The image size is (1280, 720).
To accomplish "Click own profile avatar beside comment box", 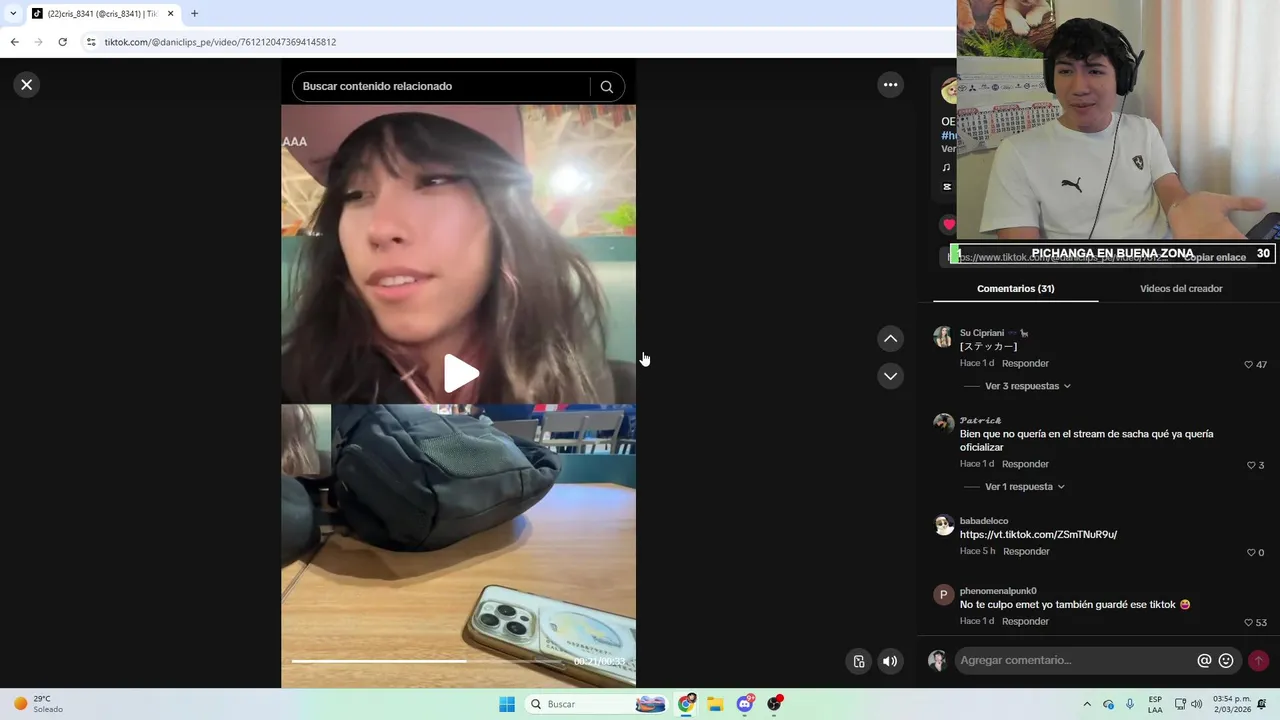I will click(937, 661).
